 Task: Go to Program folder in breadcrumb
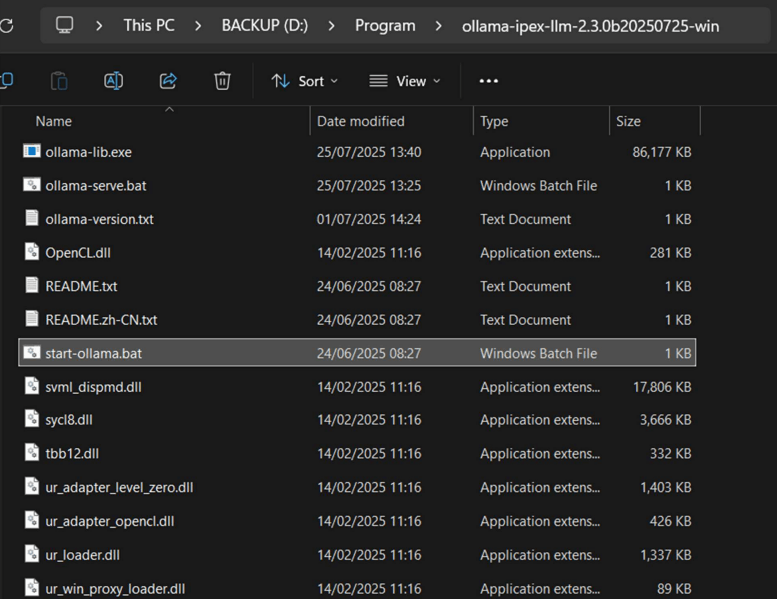385,25
